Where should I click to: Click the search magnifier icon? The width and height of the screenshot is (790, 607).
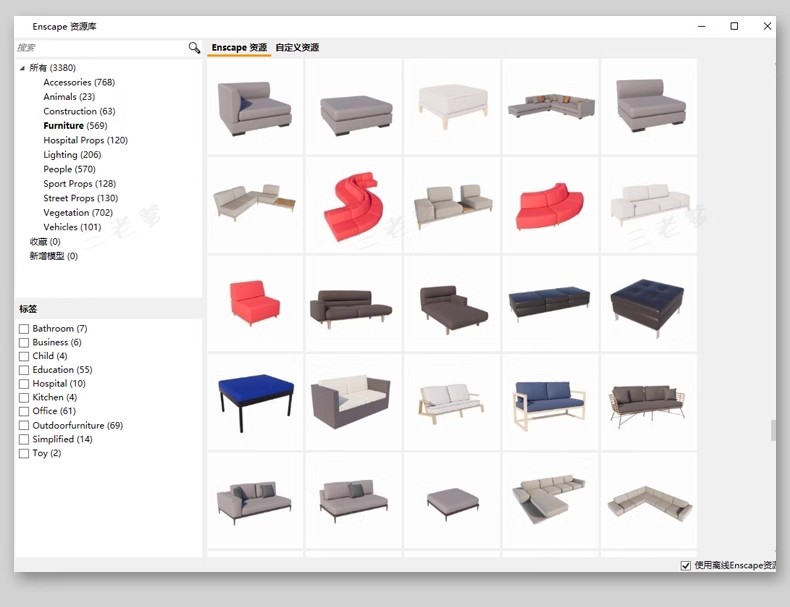(x=194, y=48)
